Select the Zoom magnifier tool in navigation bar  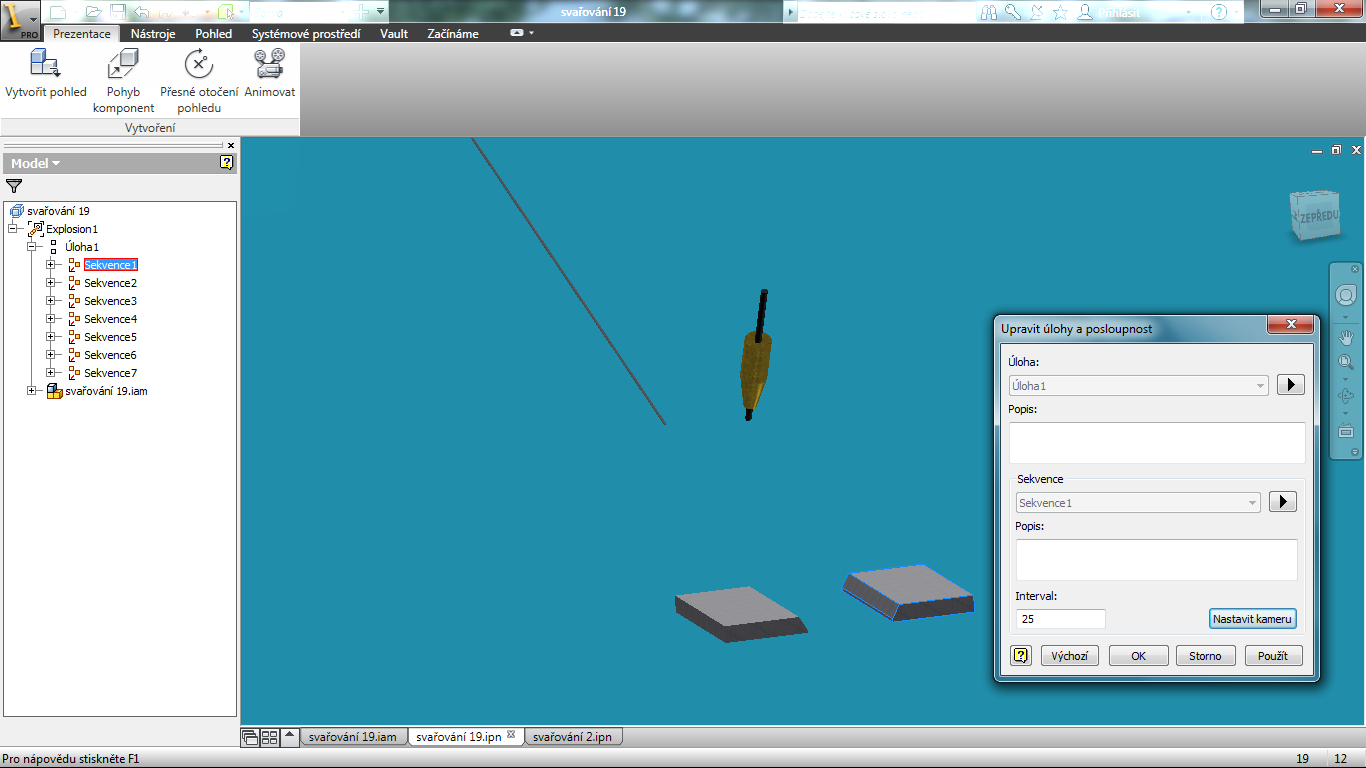pyautogui.click(x=1345, y=364)
